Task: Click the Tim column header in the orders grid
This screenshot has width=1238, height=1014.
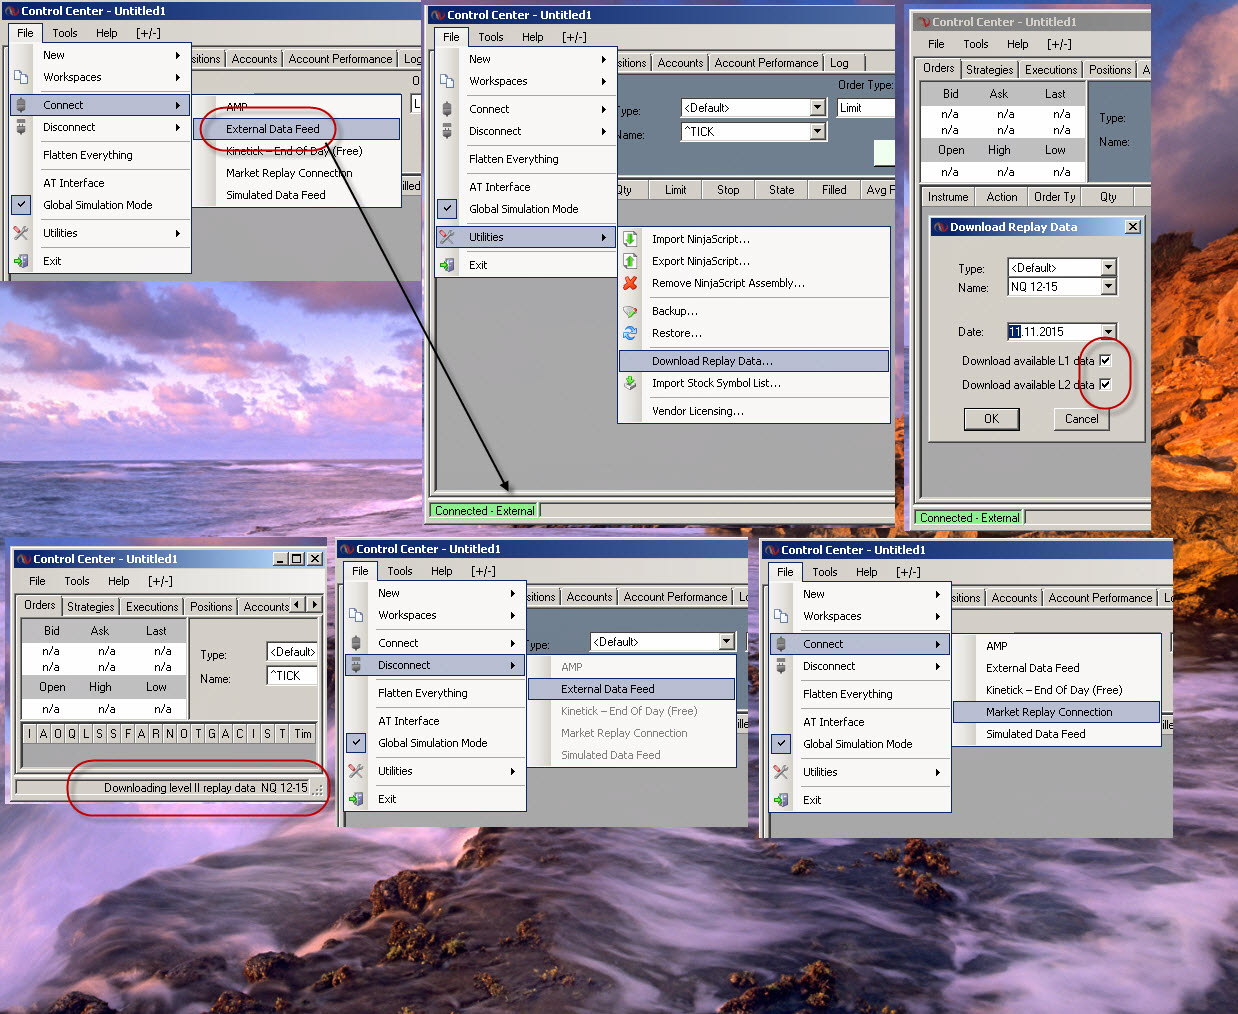Action: click(303, 734)
